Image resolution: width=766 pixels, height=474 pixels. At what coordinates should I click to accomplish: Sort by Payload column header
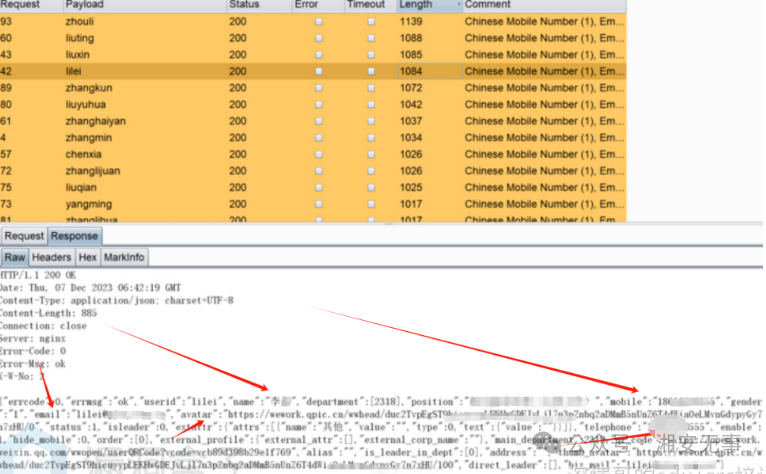coord(145,5)
